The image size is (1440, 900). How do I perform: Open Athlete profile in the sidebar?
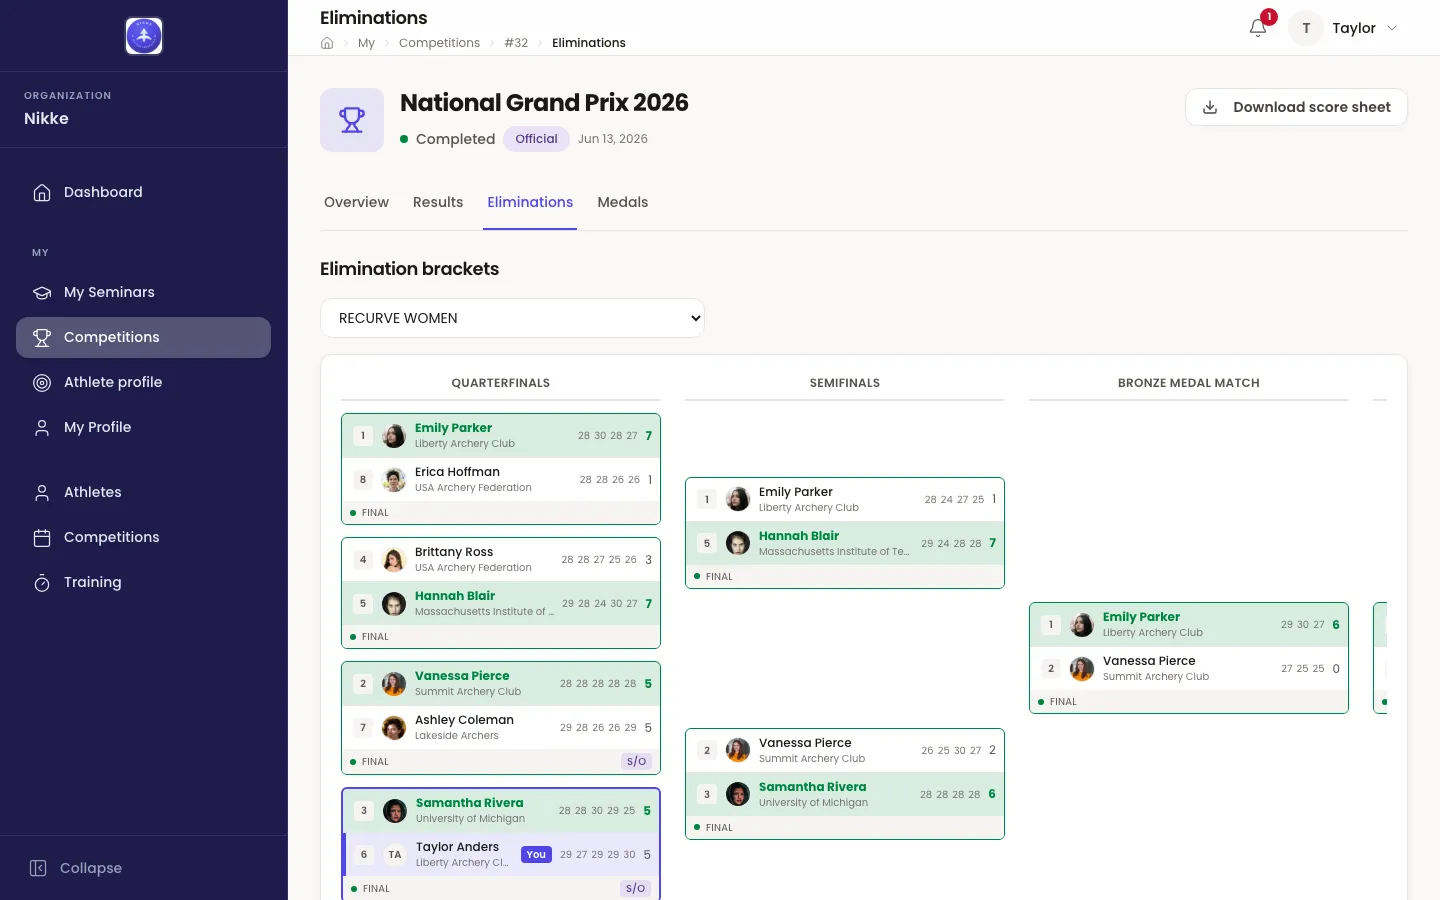pos(144,382)
